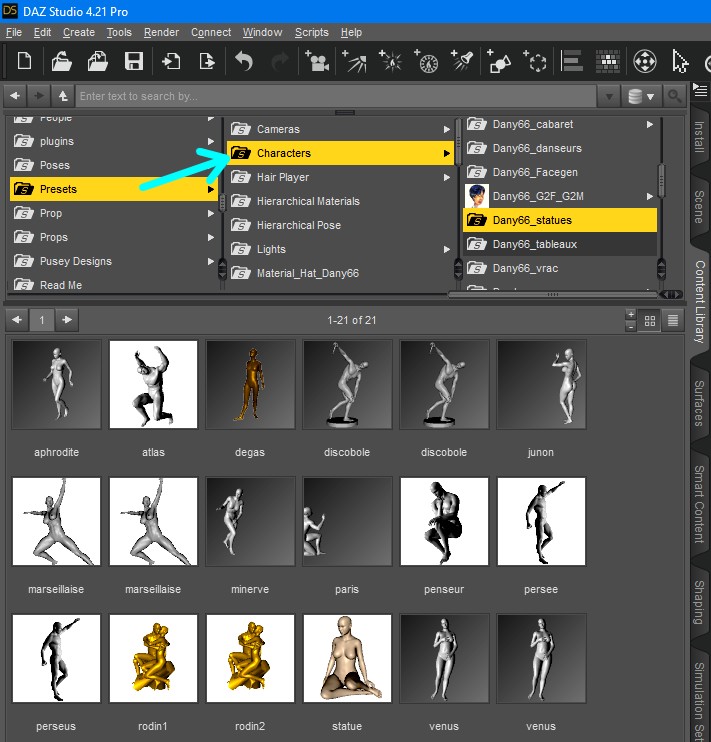711x742 pixels.
Task: Go back in content library browser
Action: [15, 96]
